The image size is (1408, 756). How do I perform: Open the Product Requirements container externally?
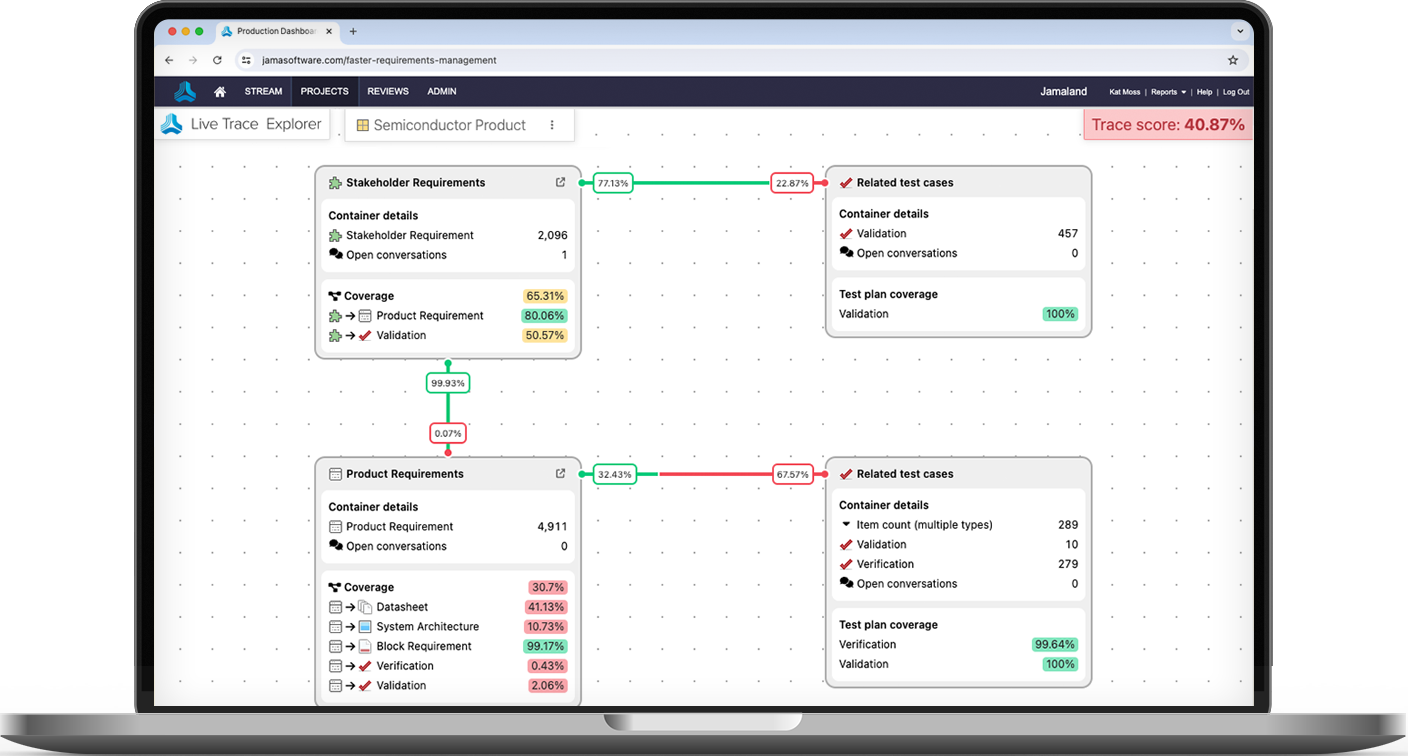[560, 473]
